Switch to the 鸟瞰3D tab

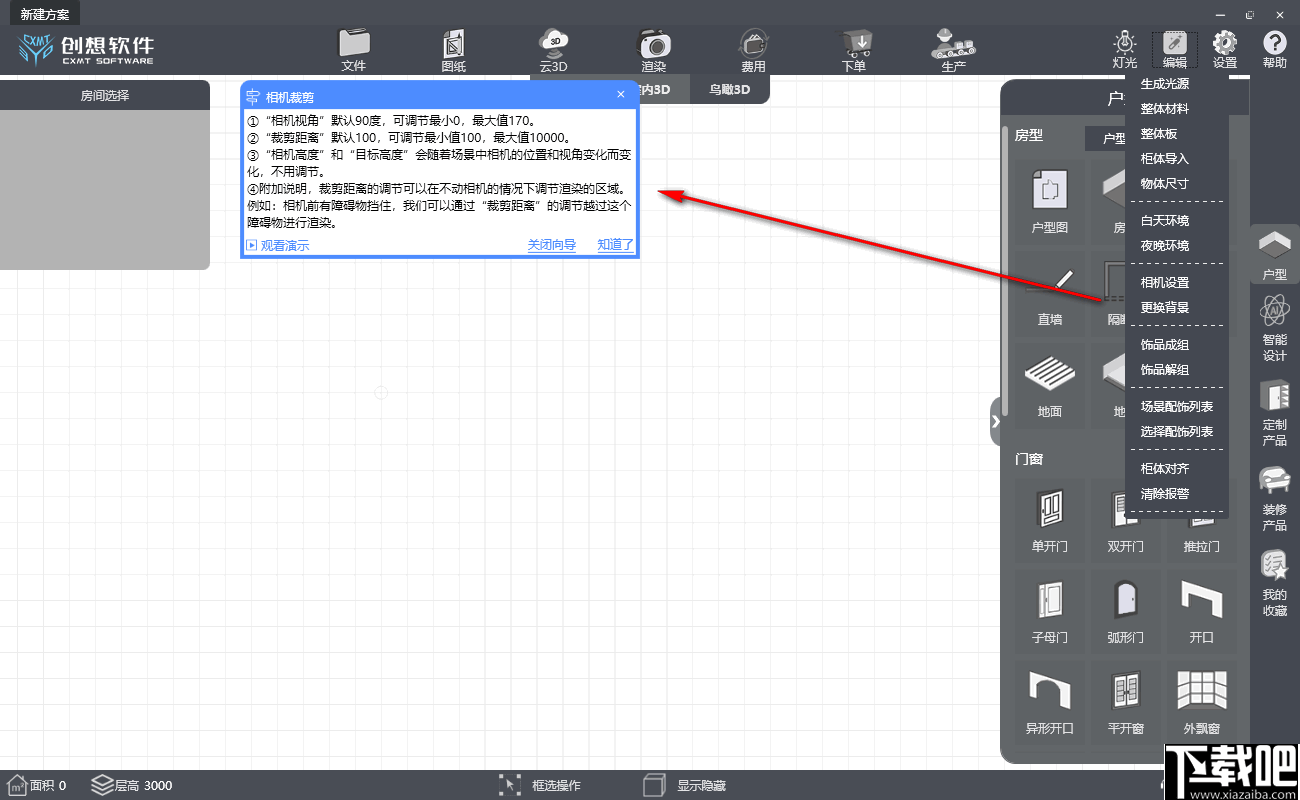730,89
